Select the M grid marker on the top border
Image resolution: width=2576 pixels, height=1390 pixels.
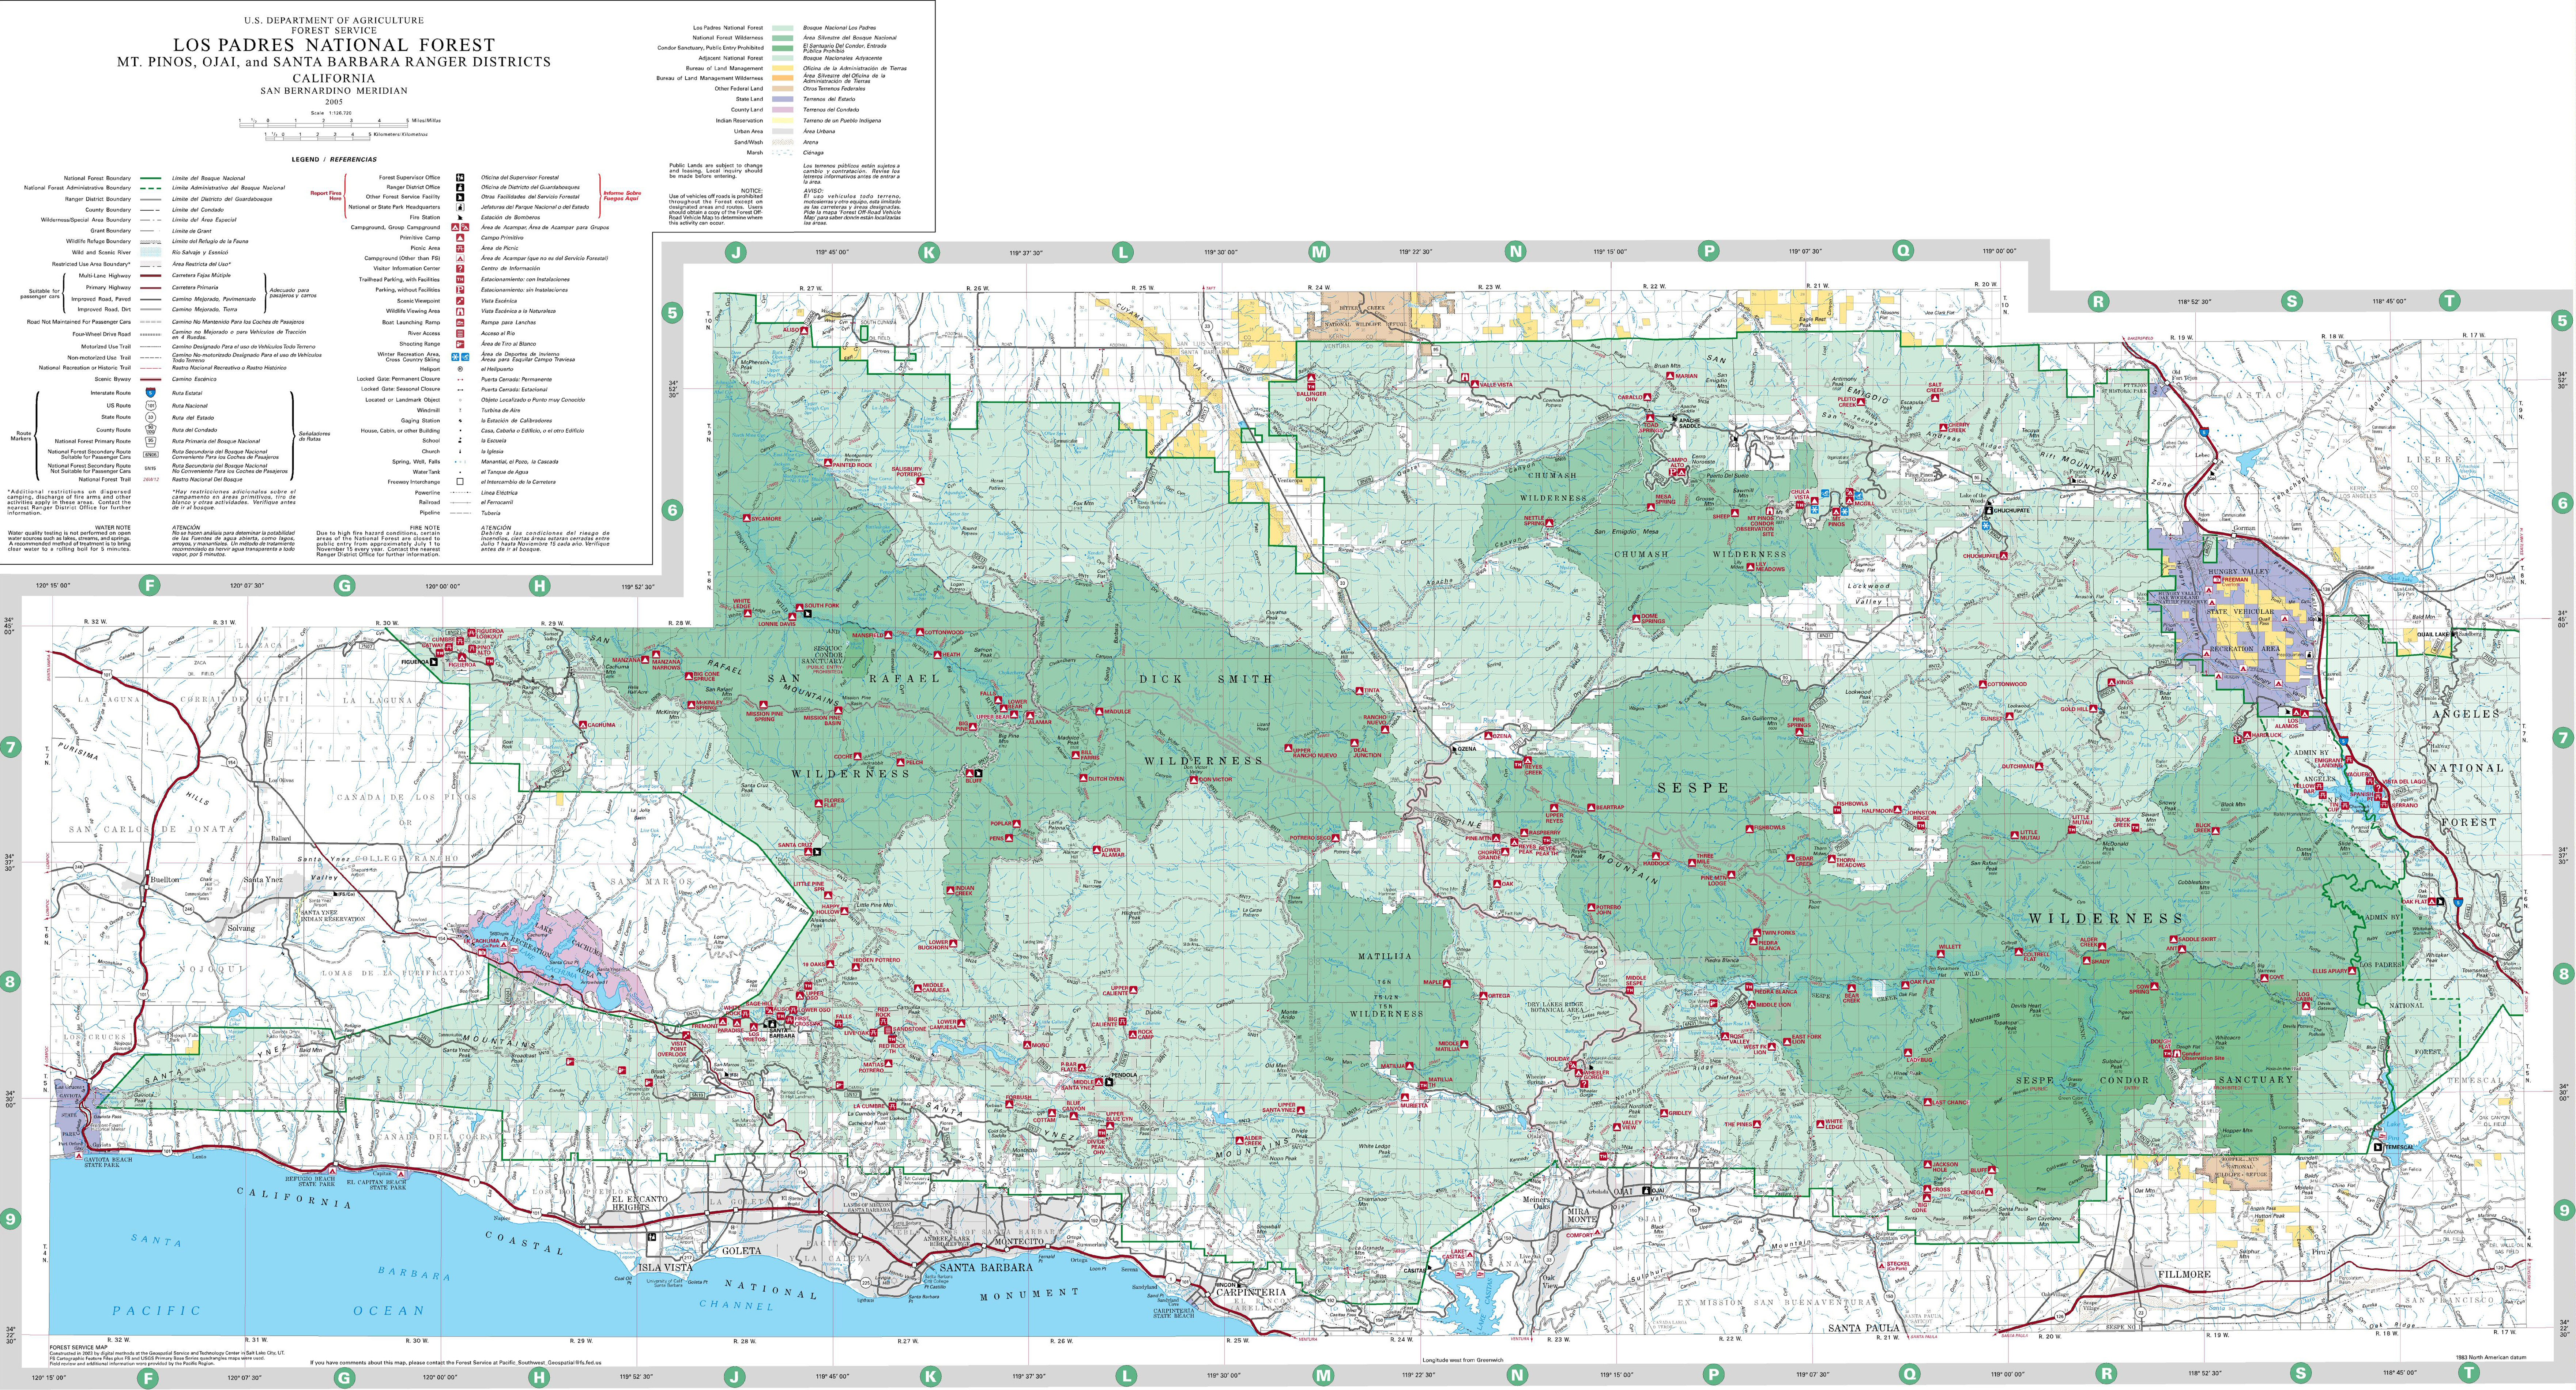(1319, 252)
